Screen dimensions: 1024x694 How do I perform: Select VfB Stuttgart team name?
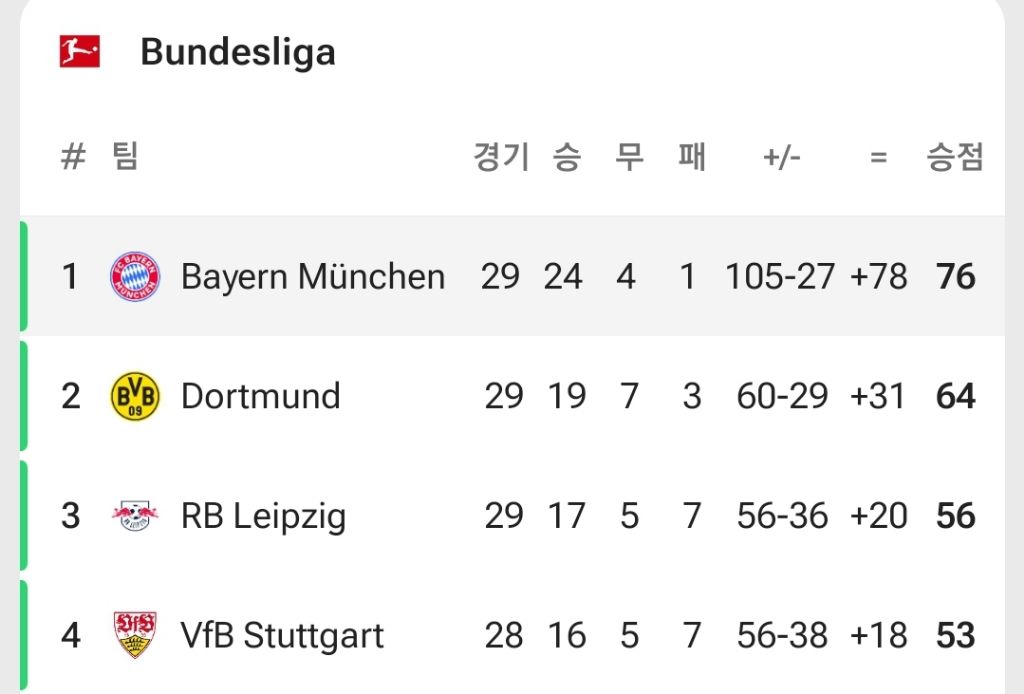282,635
